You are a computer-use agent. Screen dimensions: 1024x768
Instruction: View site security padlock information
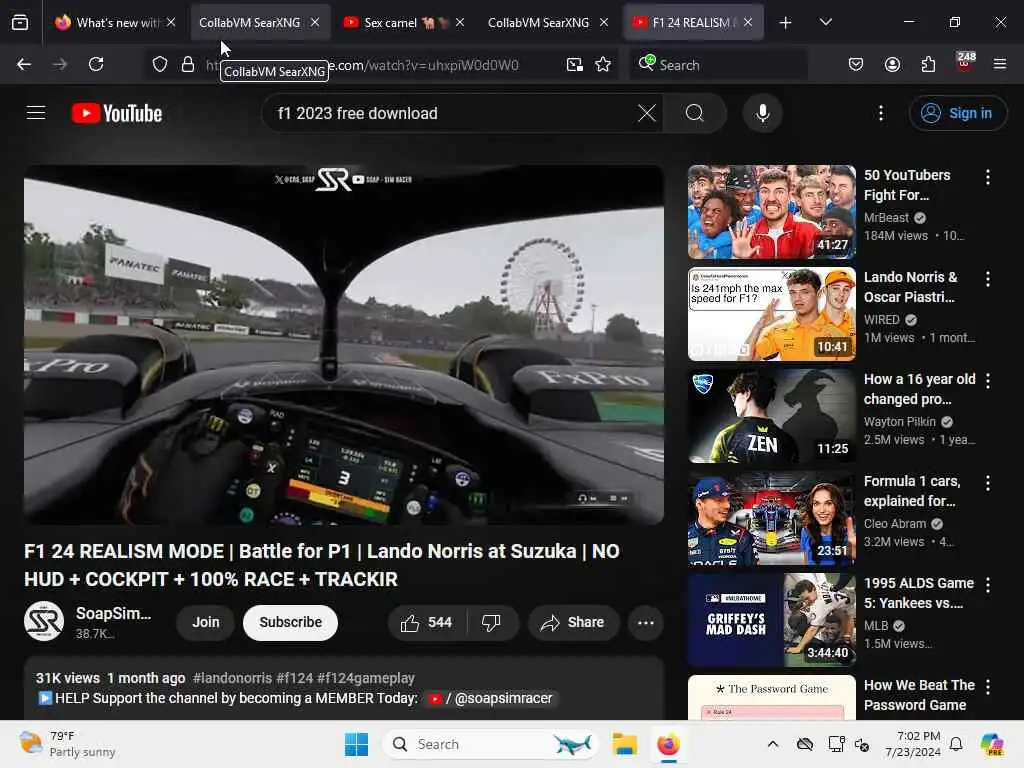(188, 64)
